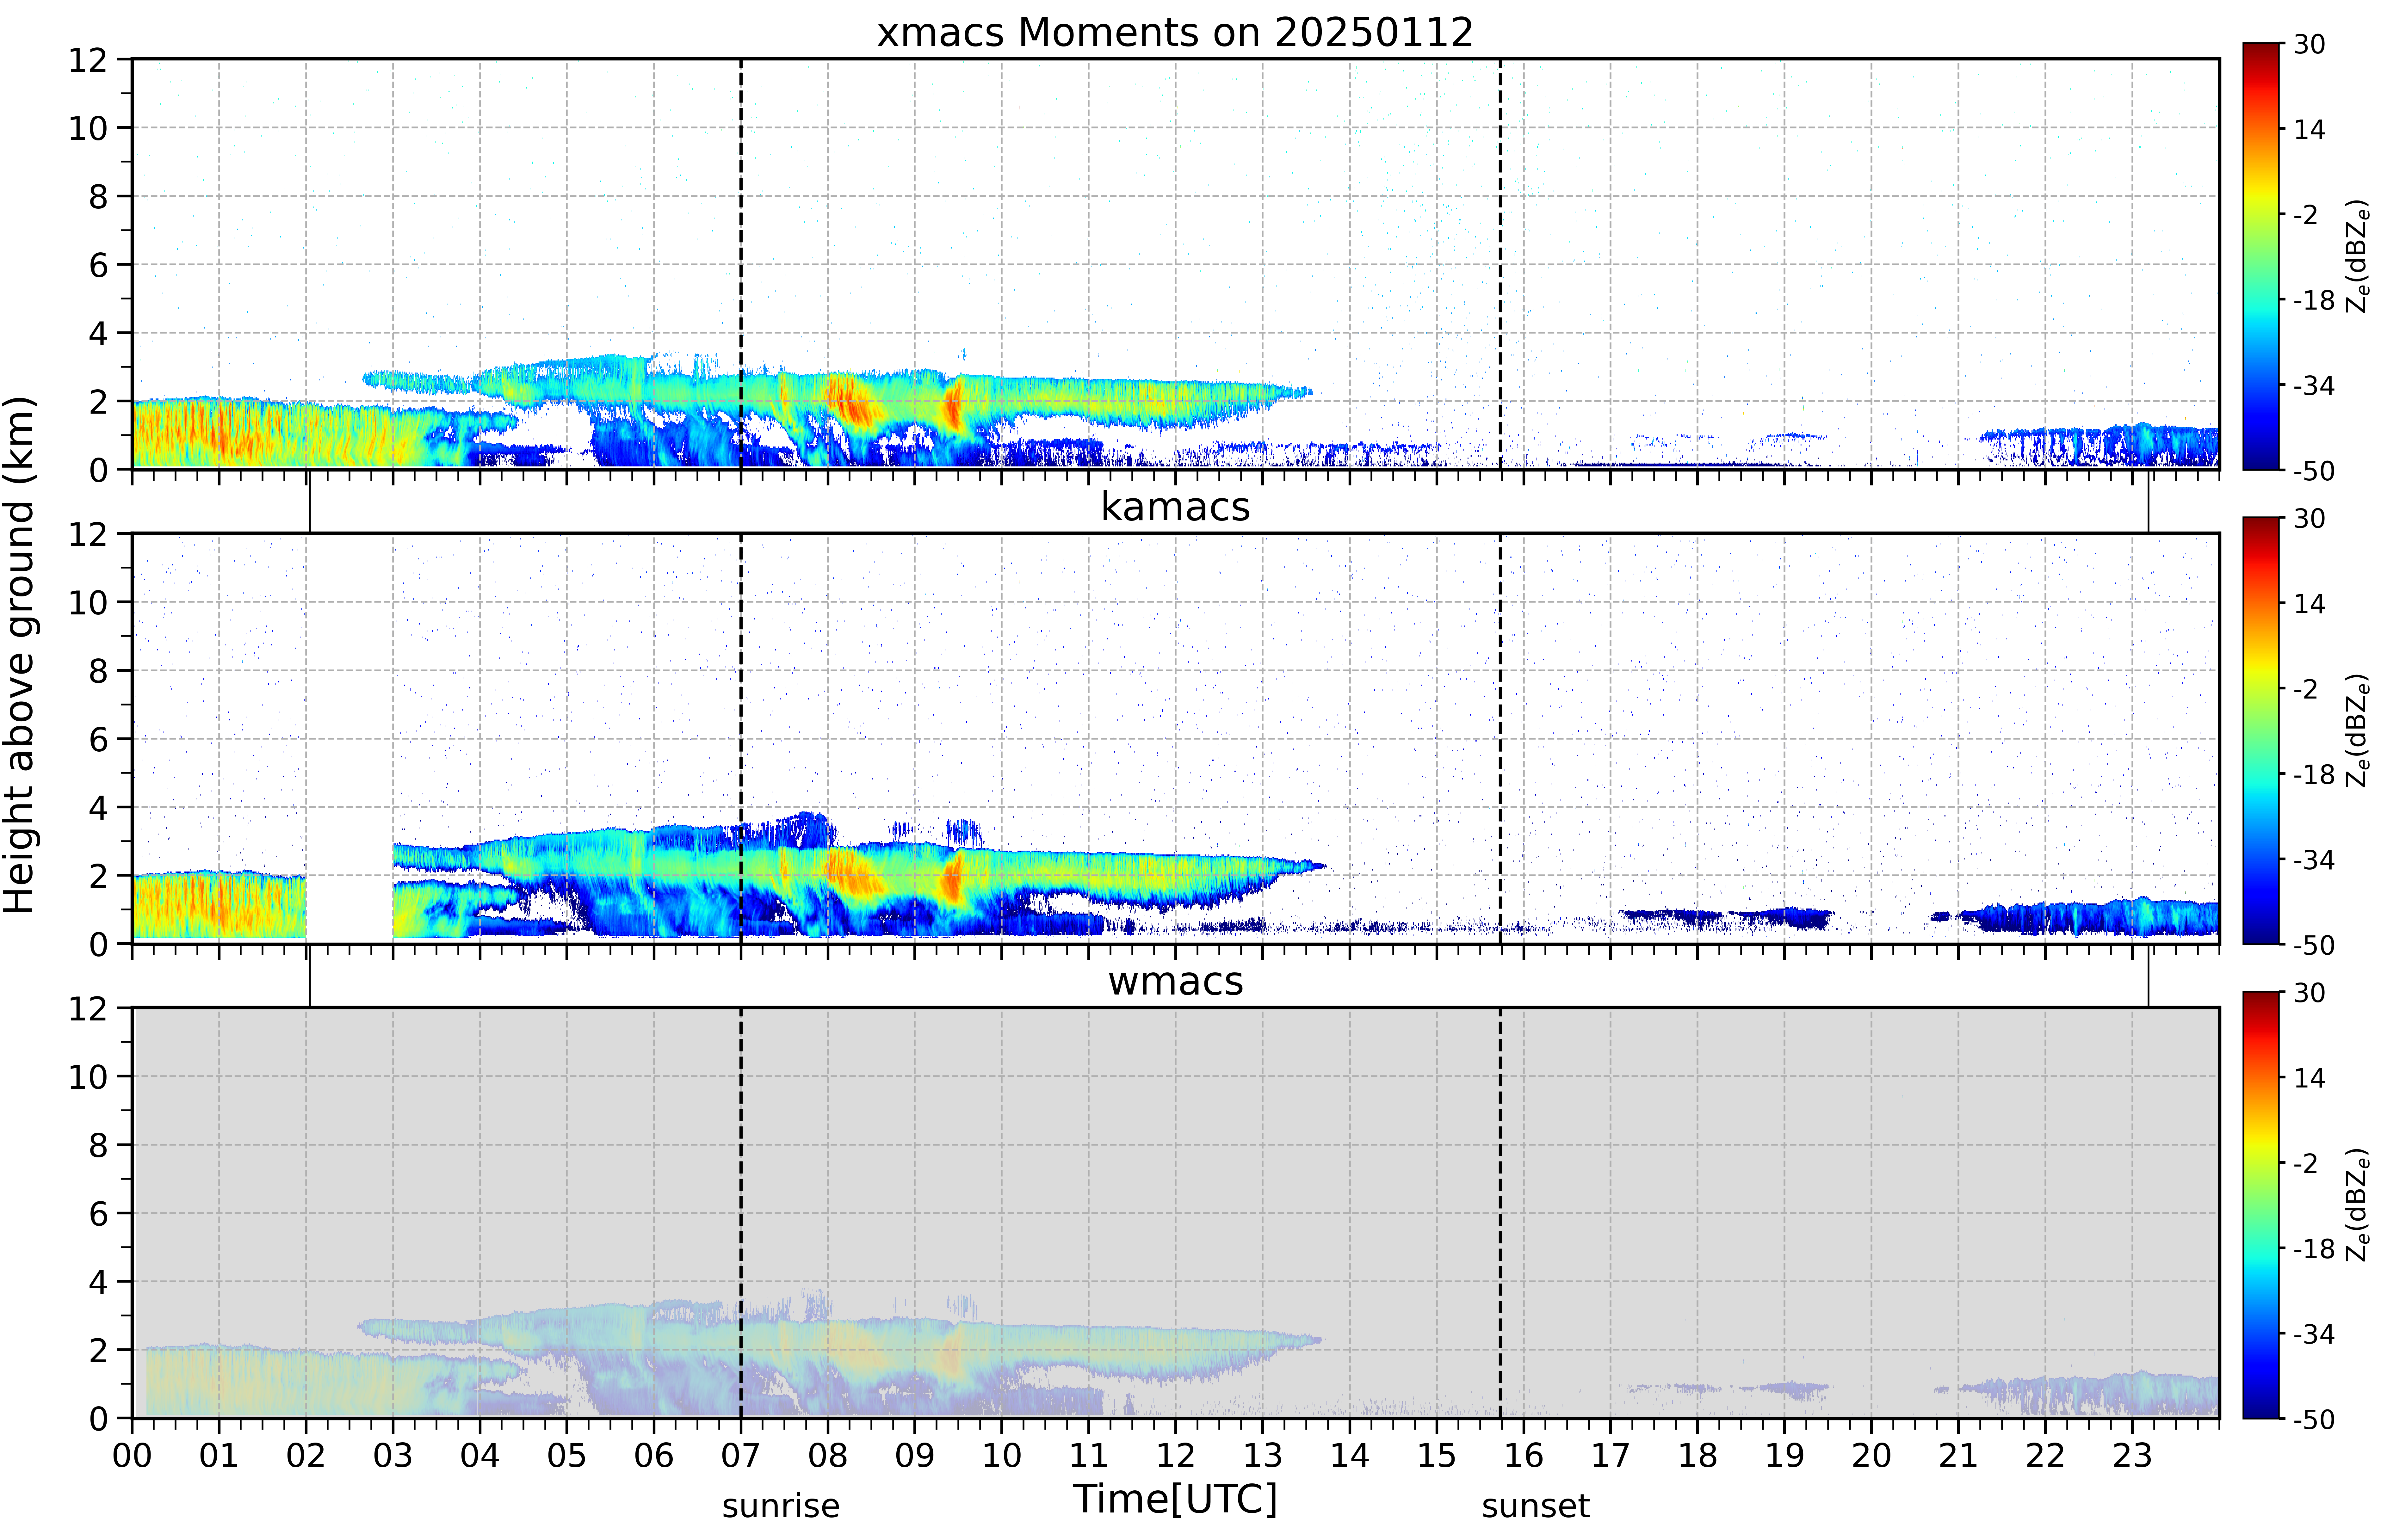Click the "2" height tick of the kamacs panel
This screenshot has width=2387, height=1540.
tap(98, 876)
